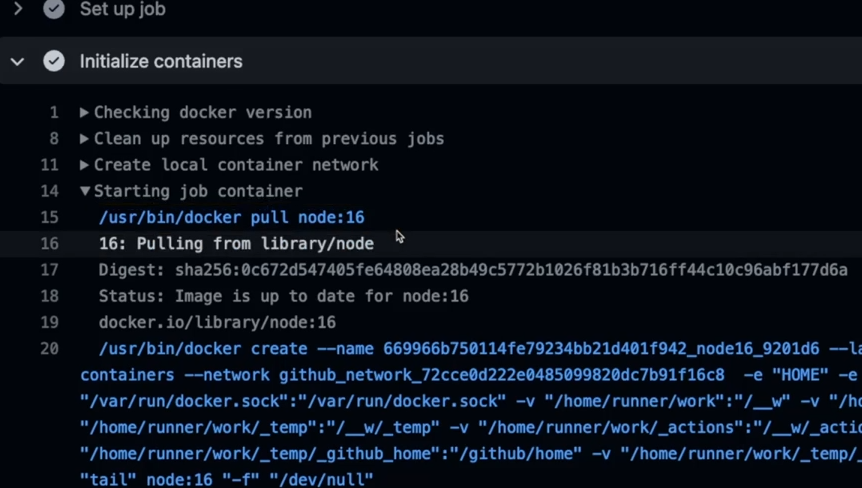Click line number 17 in the log
Image resolution: width=862 pixels, height=488 pixels.
(50, 270)
